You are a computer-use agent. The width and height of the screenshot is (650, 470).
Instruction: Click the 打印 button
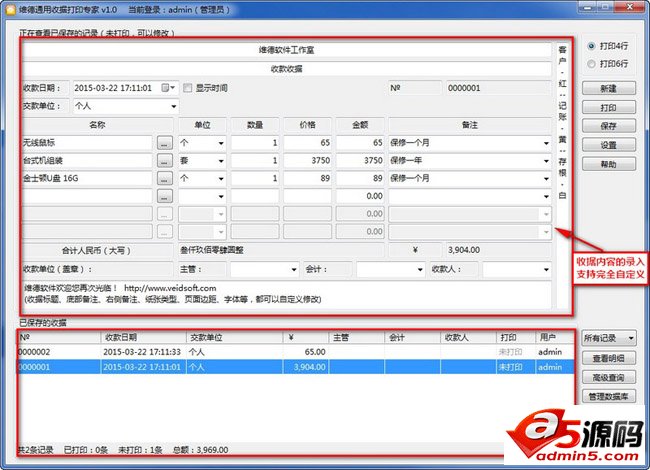(x=609, y=107)
